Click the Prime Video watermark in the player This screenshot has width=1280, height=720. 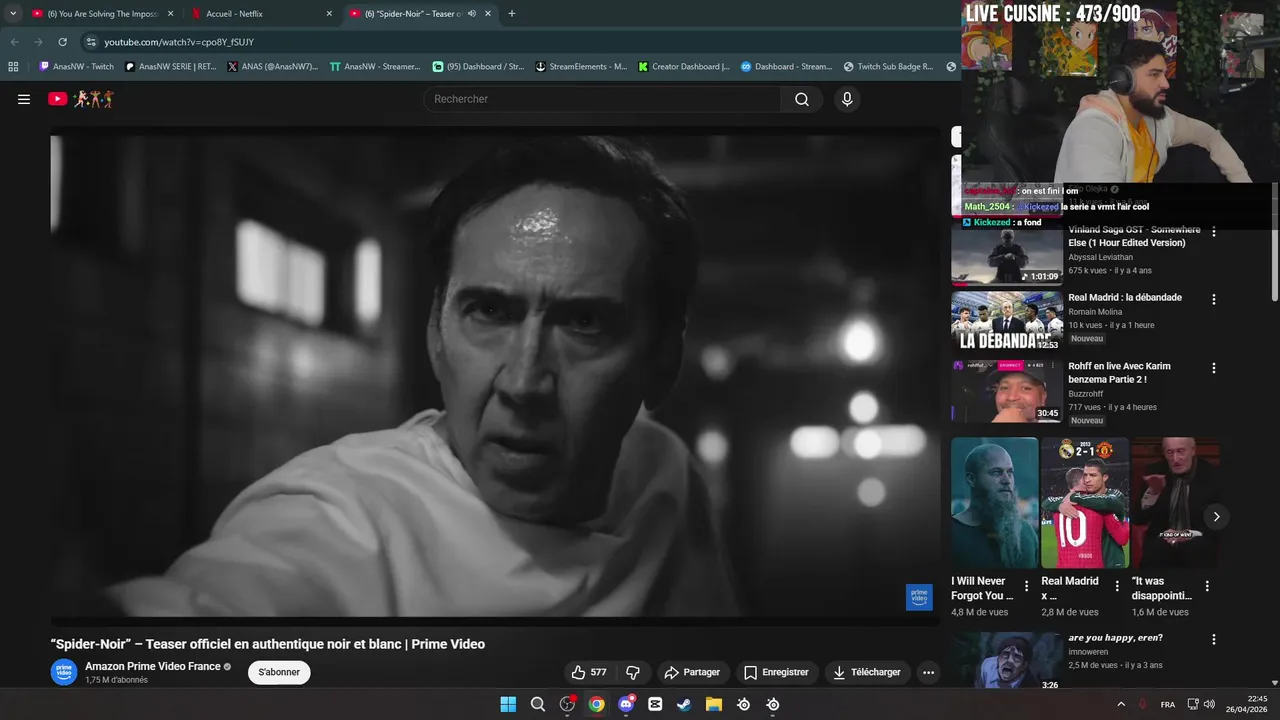click(x=918, y=597)
